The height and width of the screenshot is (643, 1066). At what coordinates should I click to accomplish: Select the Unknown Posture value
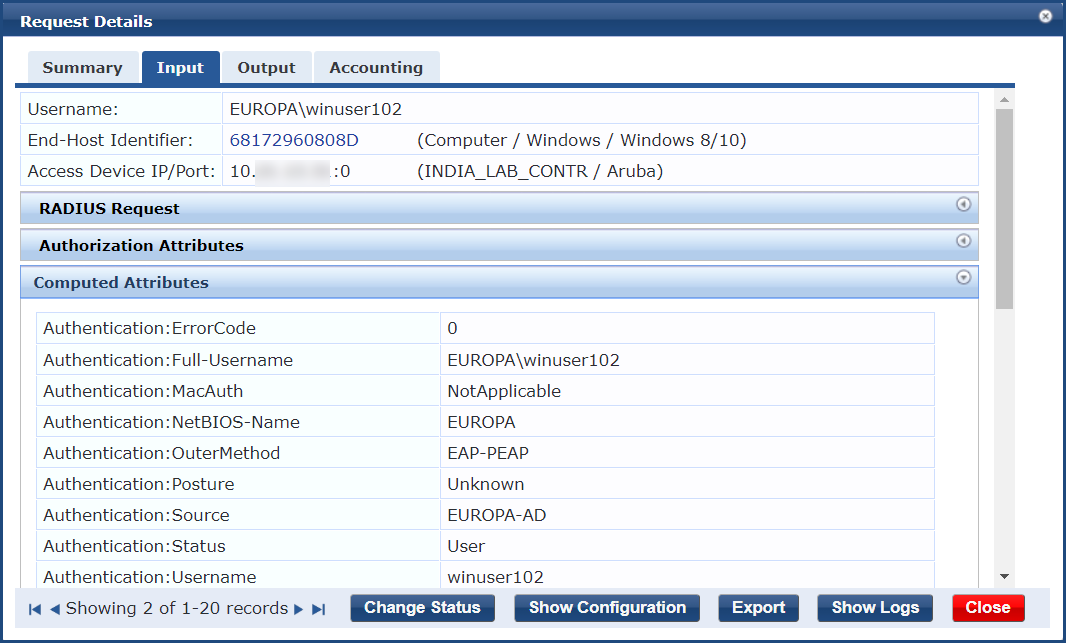485,484
